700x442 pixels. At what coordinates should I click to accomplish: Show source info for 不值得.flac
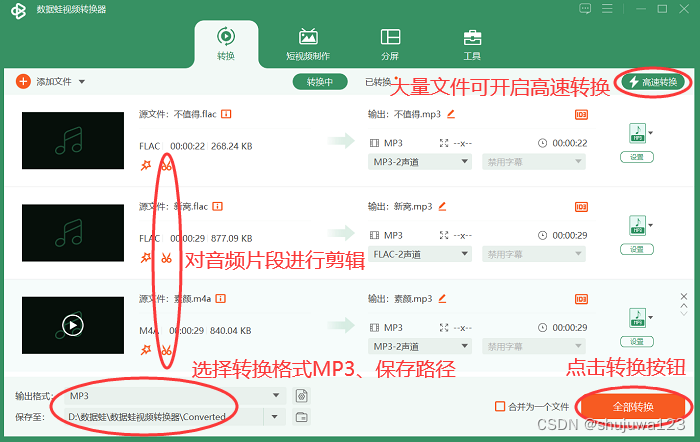(x=226, y=114)
